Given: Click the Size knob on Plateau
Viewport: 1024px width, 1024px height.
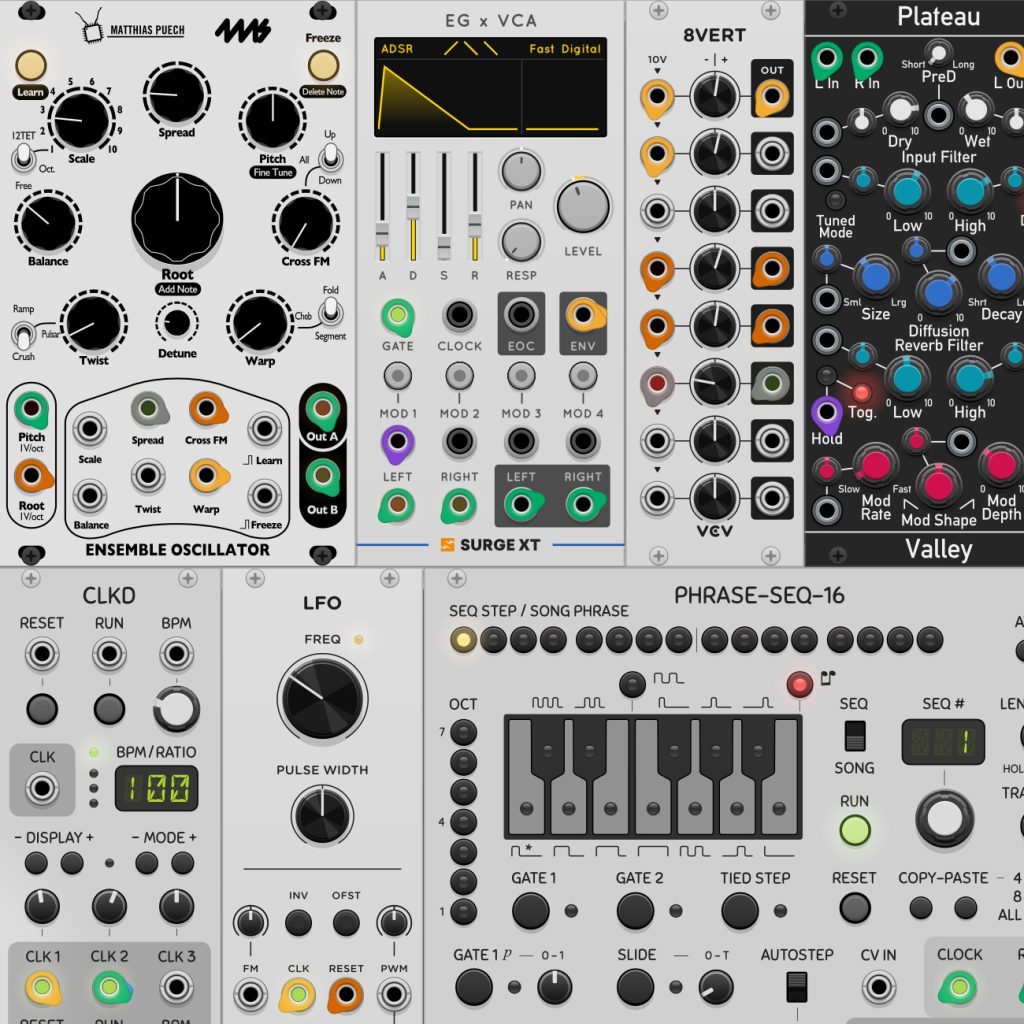Looking at the screenshot, I should (x=875, y=277).
